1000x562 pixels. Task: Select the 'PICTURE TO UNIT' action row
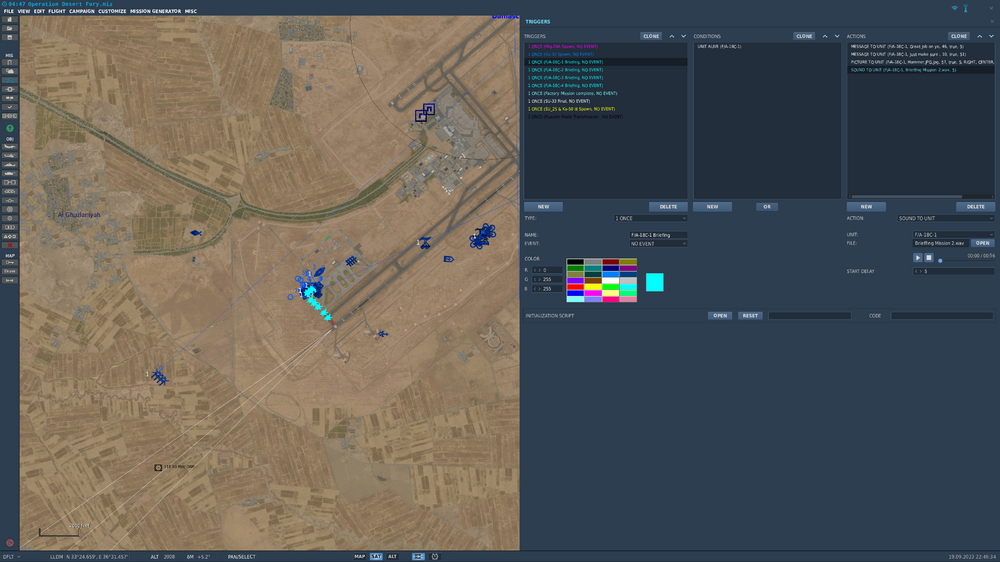click(x=920, y=62)
